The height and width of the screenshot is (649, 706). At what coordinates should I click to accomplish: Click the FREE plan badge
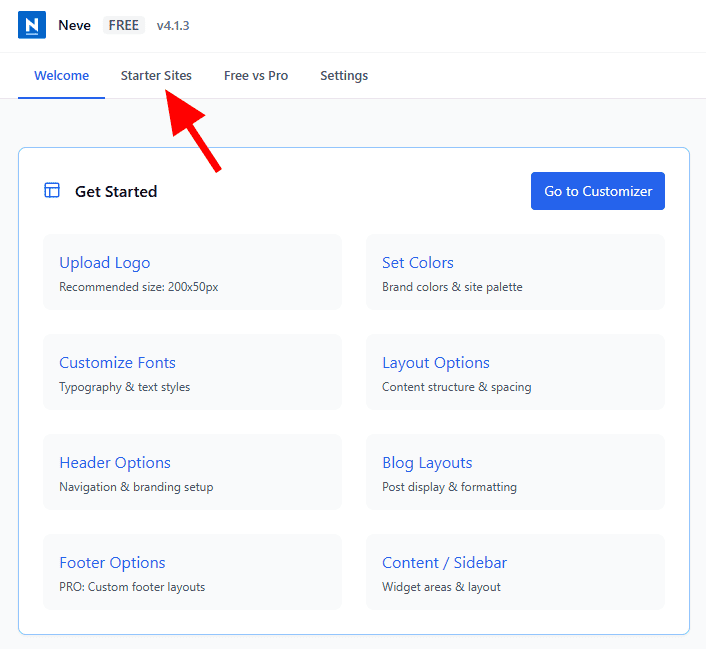124,25
